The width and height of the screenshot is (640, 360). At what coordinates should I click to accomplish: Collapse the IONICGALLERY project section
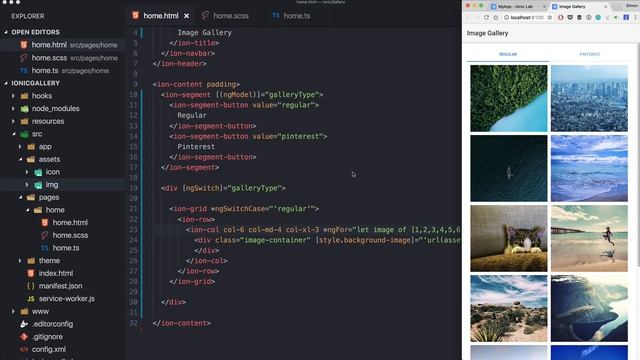click(6, 83)
